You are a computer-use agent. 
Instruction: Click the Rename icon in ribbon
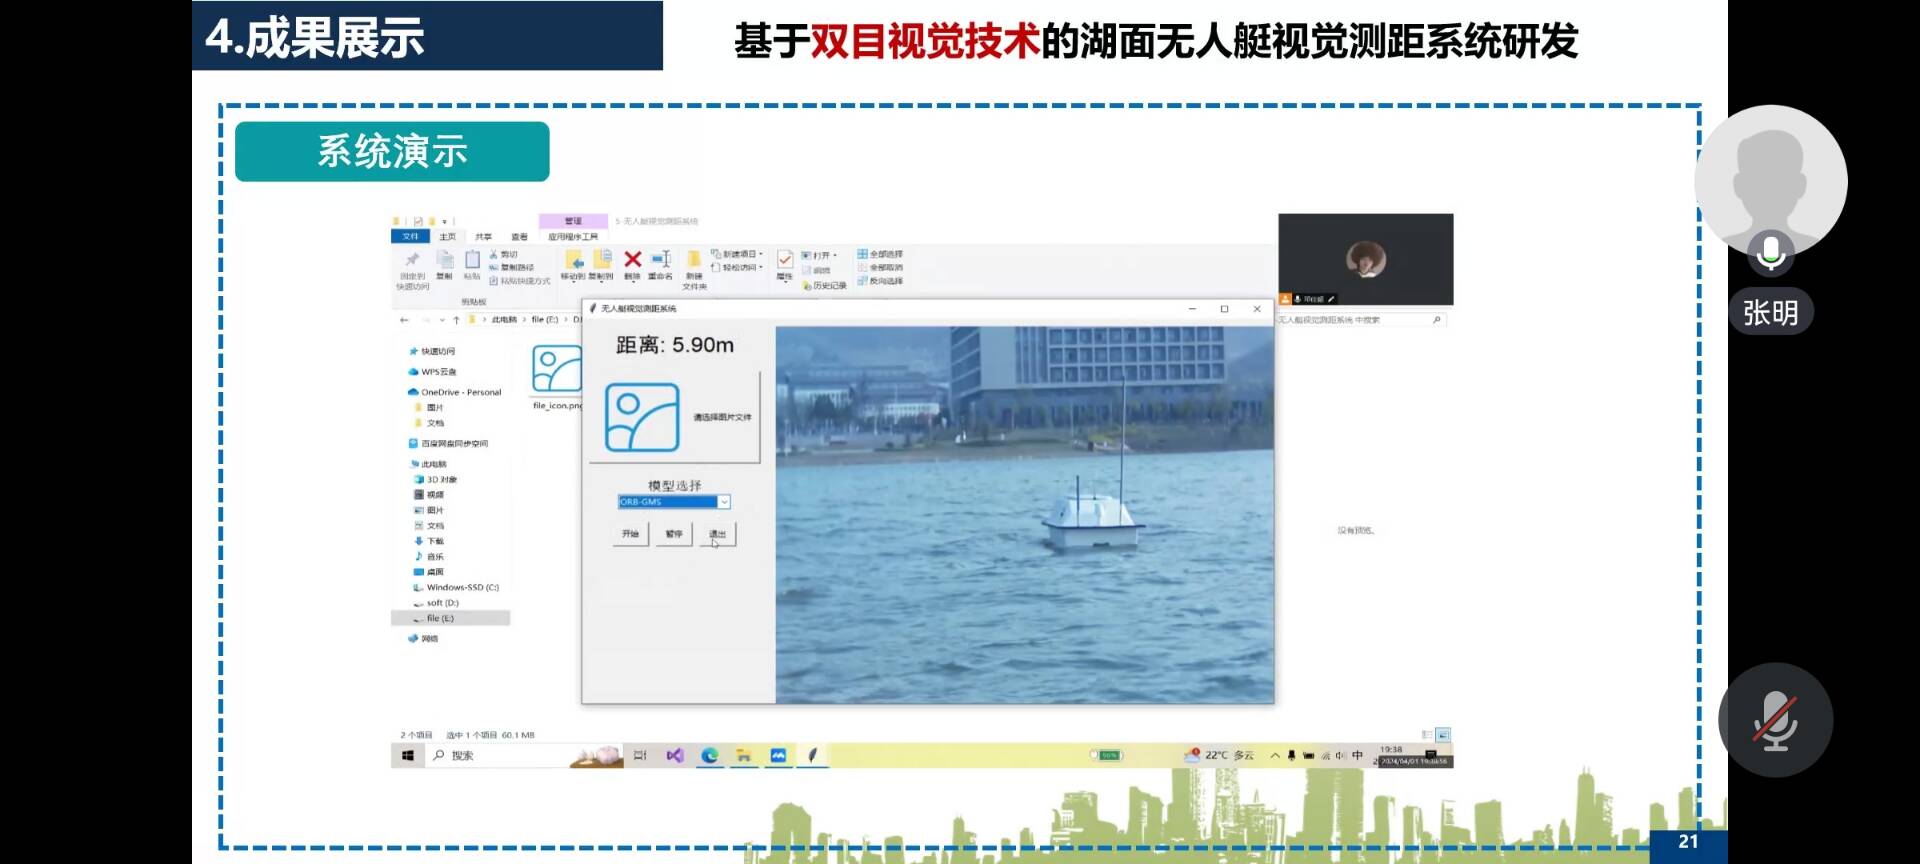coord(660,261)
